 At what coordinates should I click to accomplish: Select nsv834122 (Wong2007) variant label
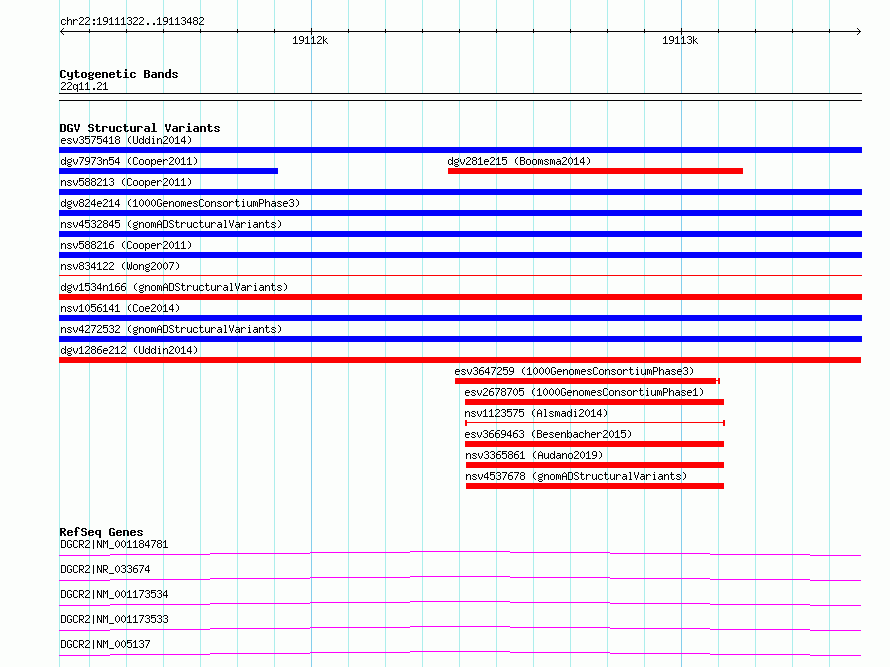120,266
